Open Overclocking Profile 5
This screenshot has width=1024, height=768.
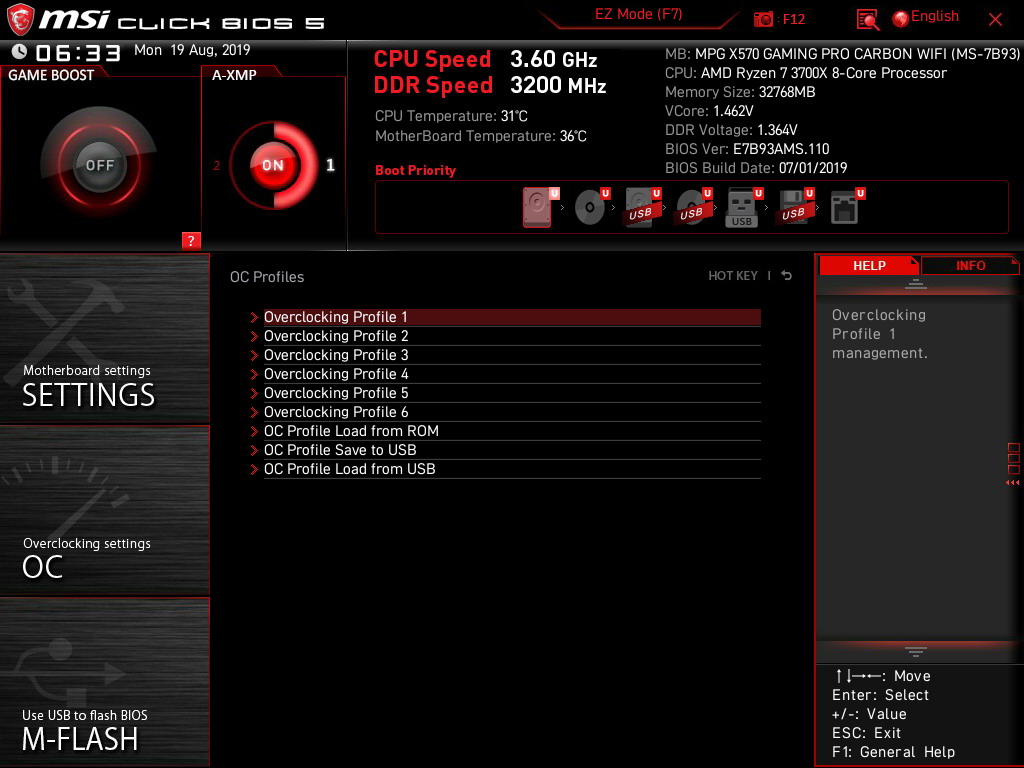(x=512, y=393)
